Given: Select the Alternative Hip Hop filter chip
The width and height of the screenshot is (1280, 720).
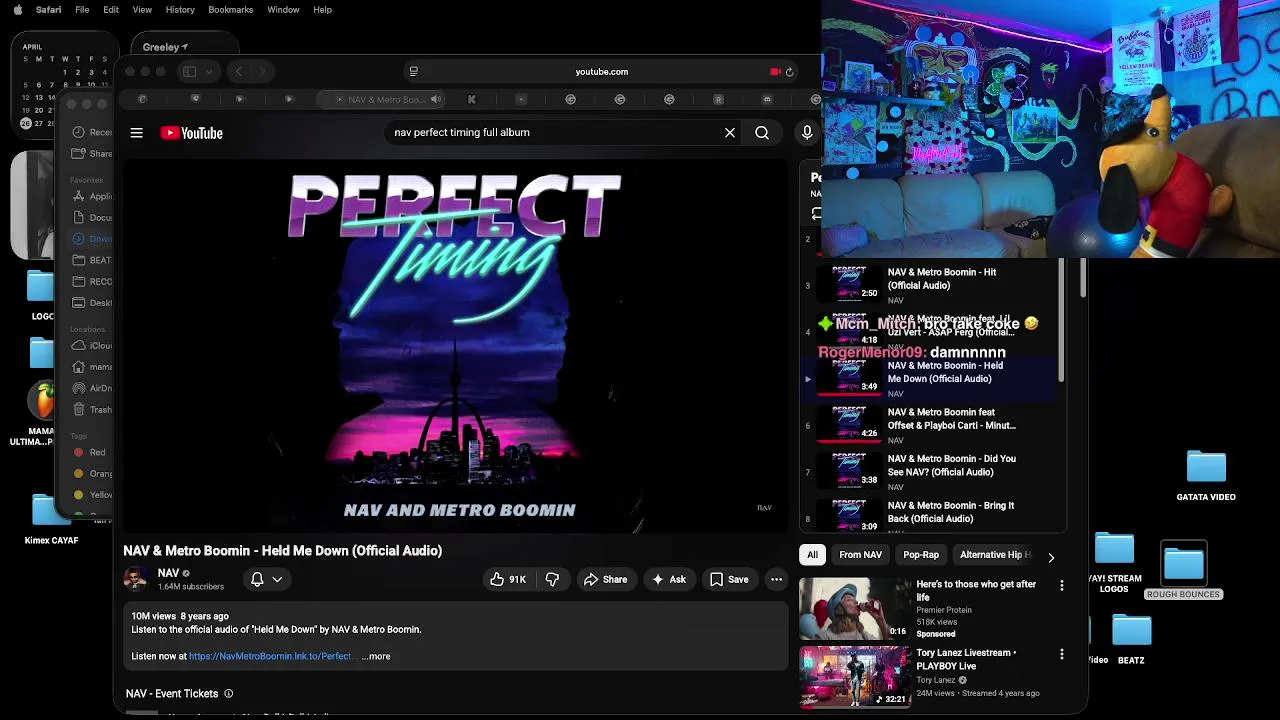Looking at the screenshot, I should click(994, 555).
